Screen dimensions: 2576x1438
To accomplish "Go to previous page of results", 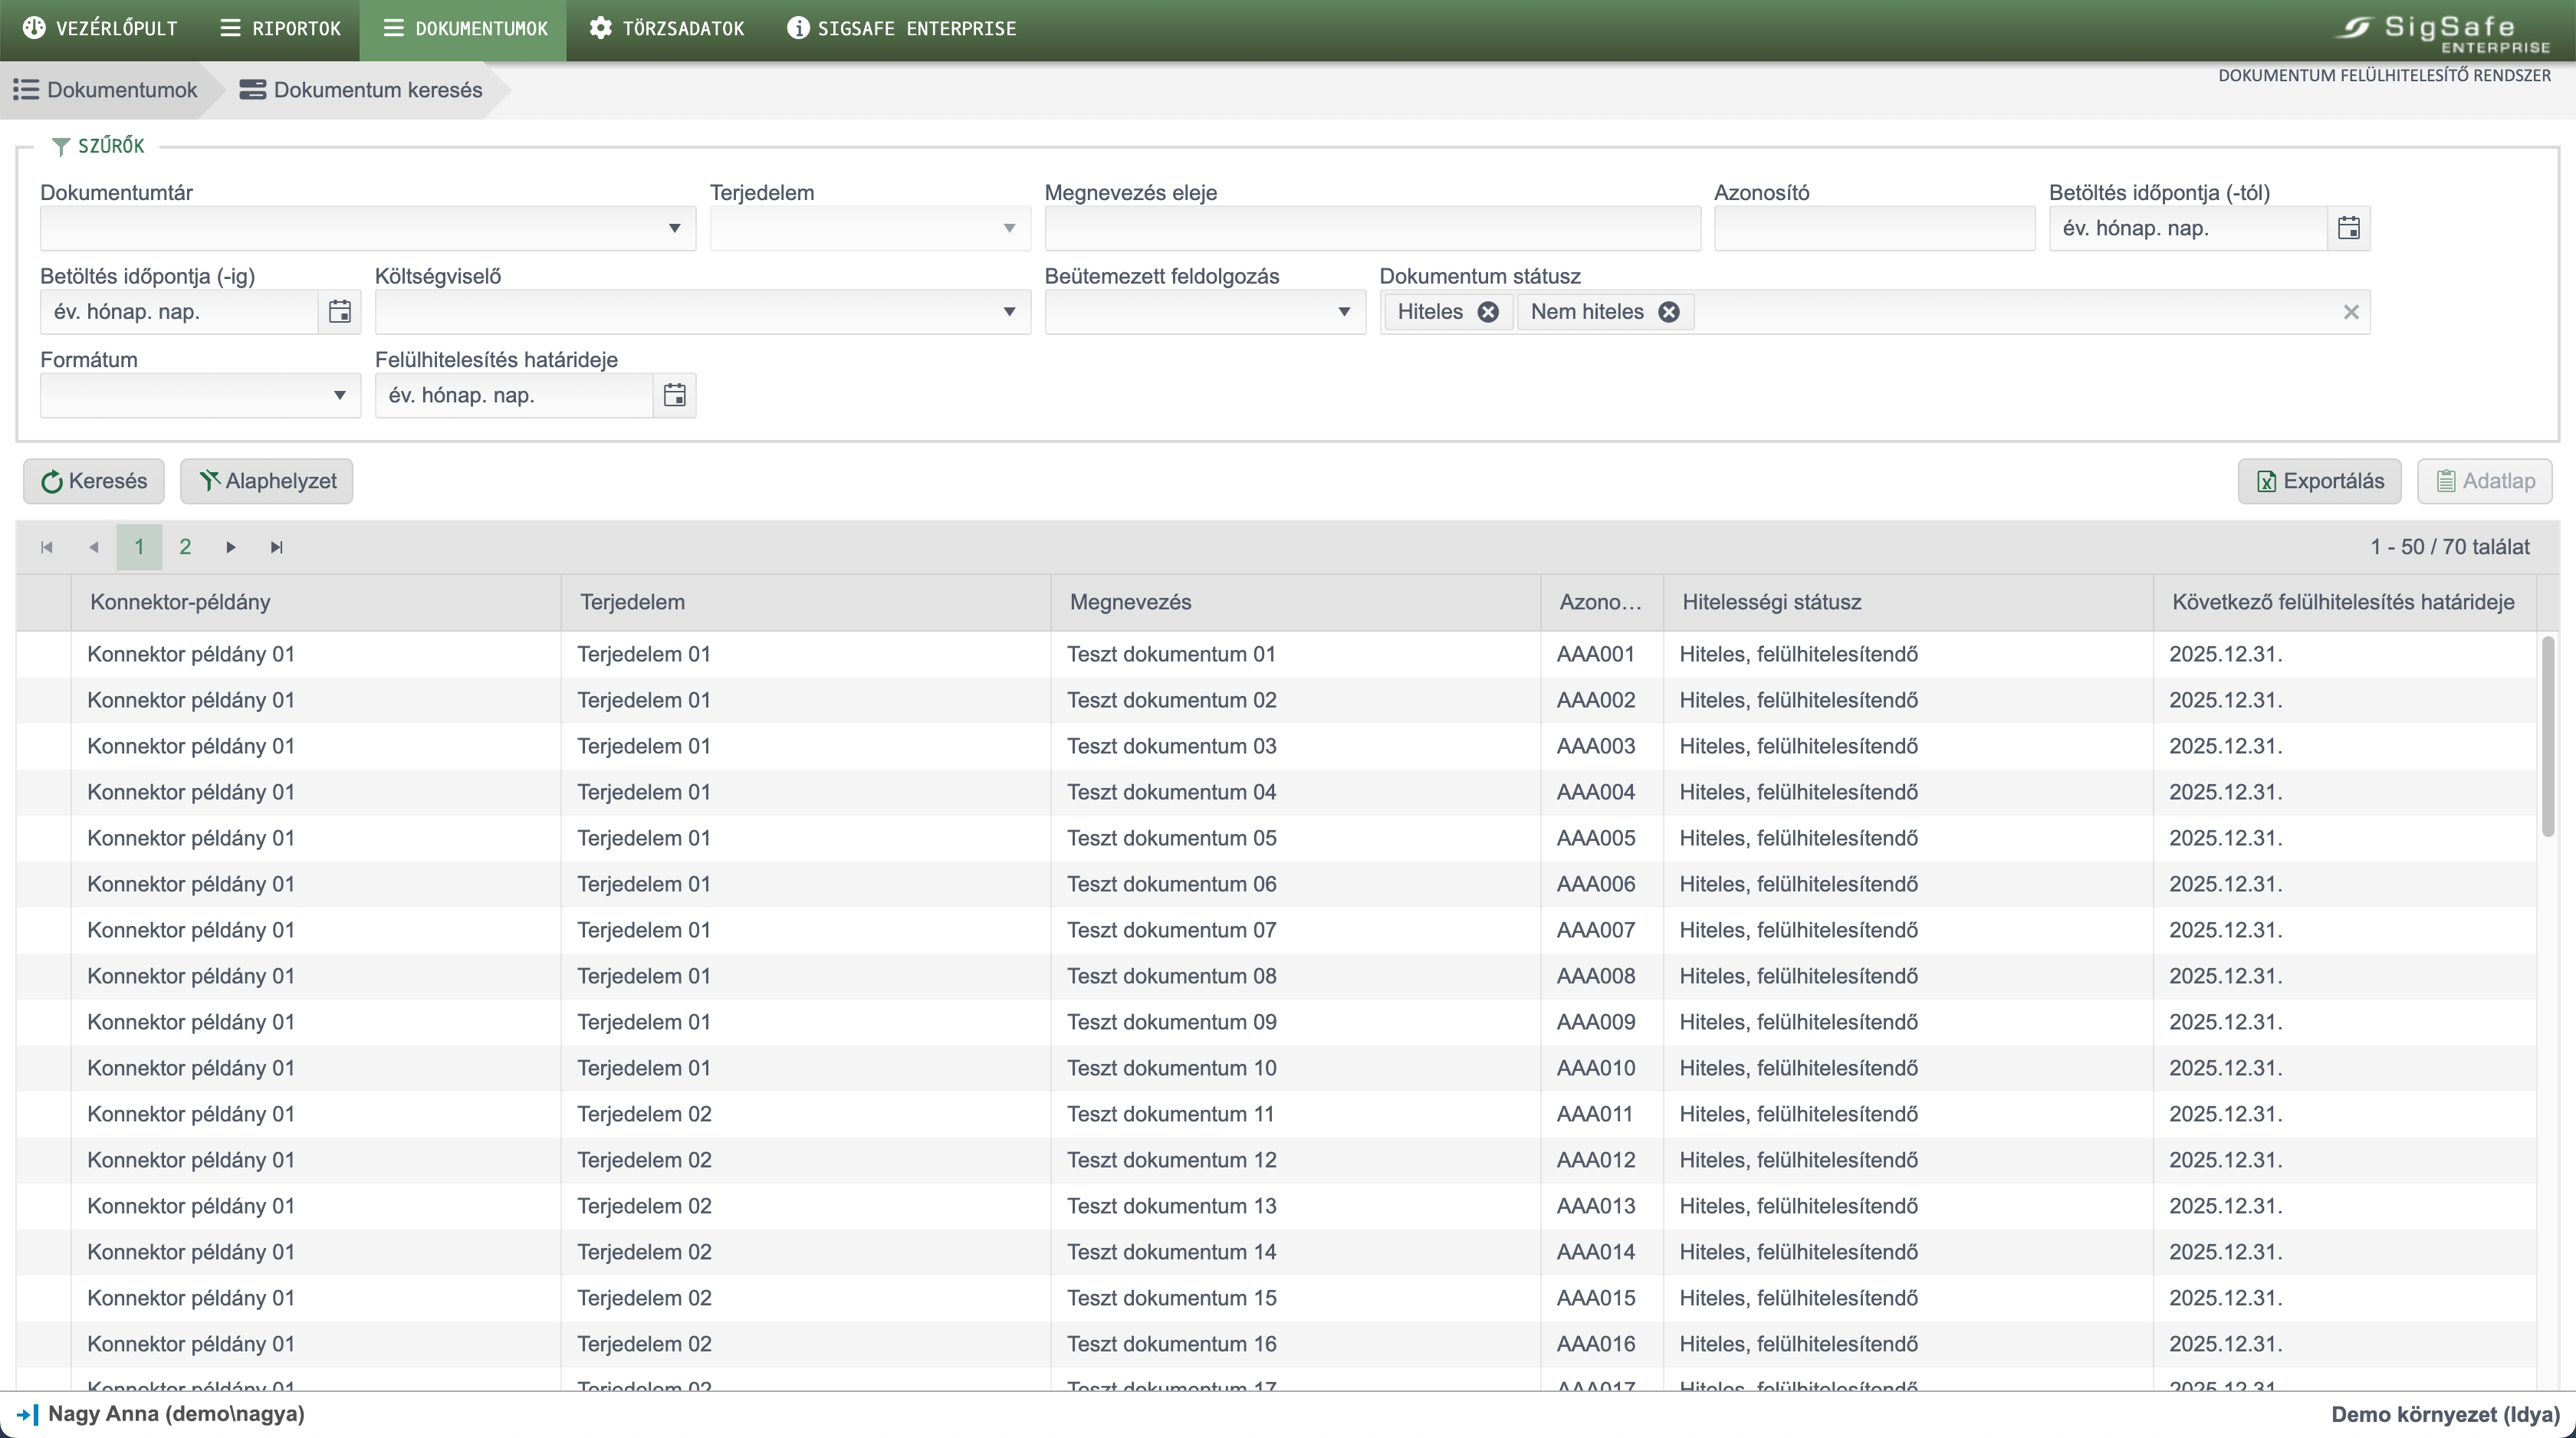I will [93, 547].
